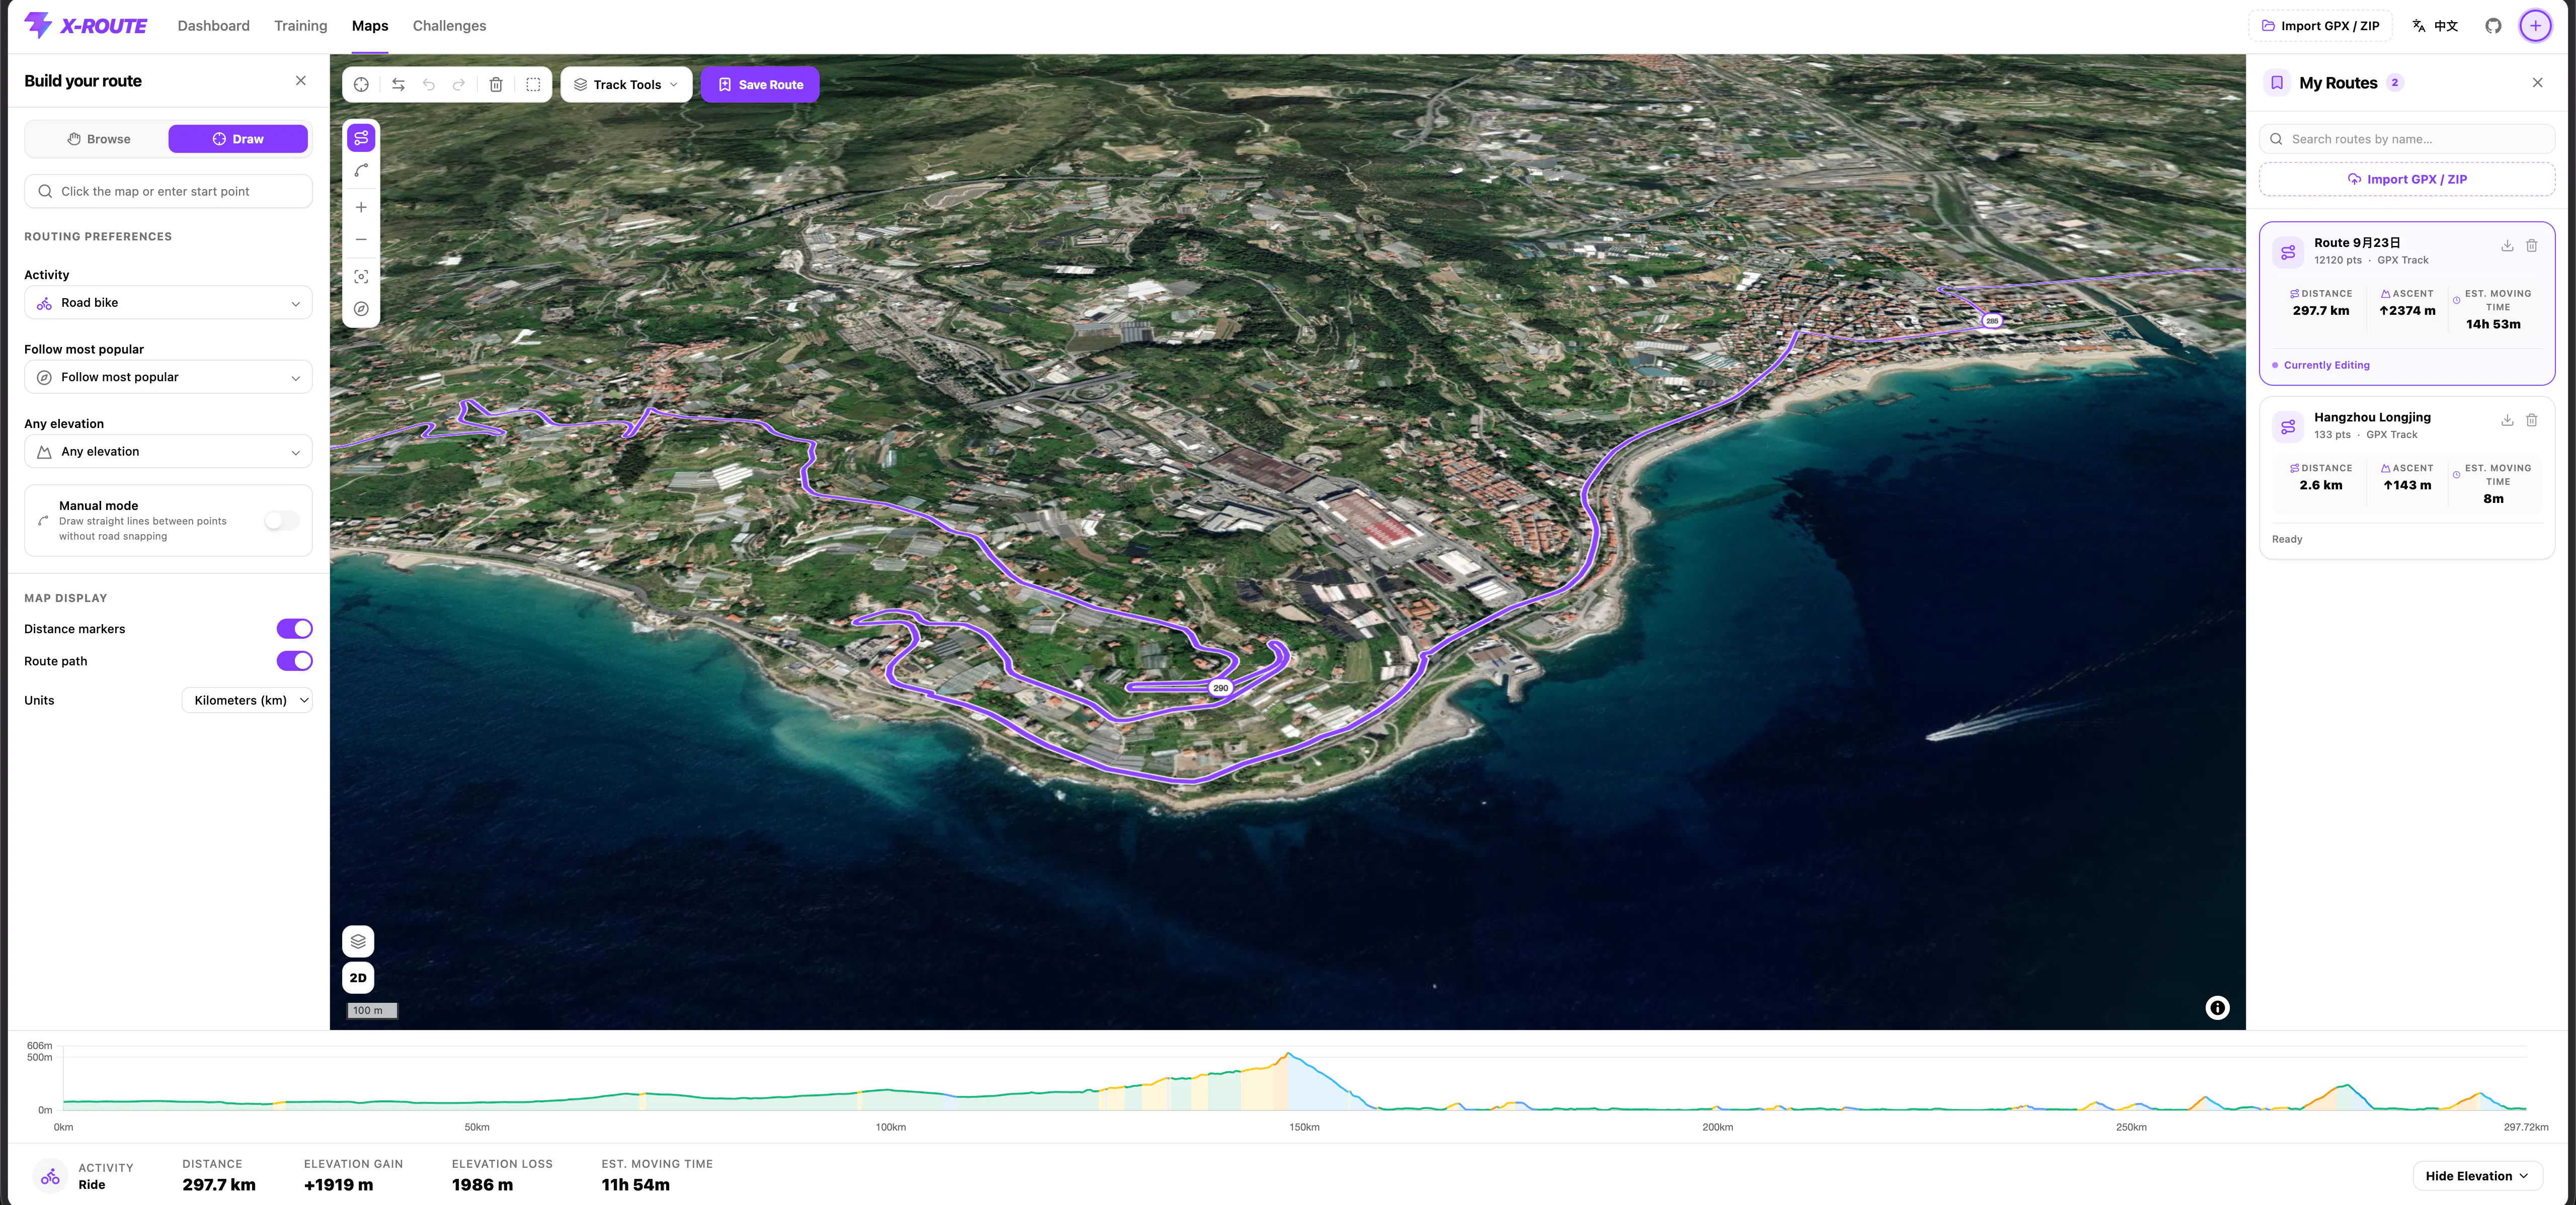Open the map layers button
This screenshot has height=1205, width=2576.
[x=358, y=941]
